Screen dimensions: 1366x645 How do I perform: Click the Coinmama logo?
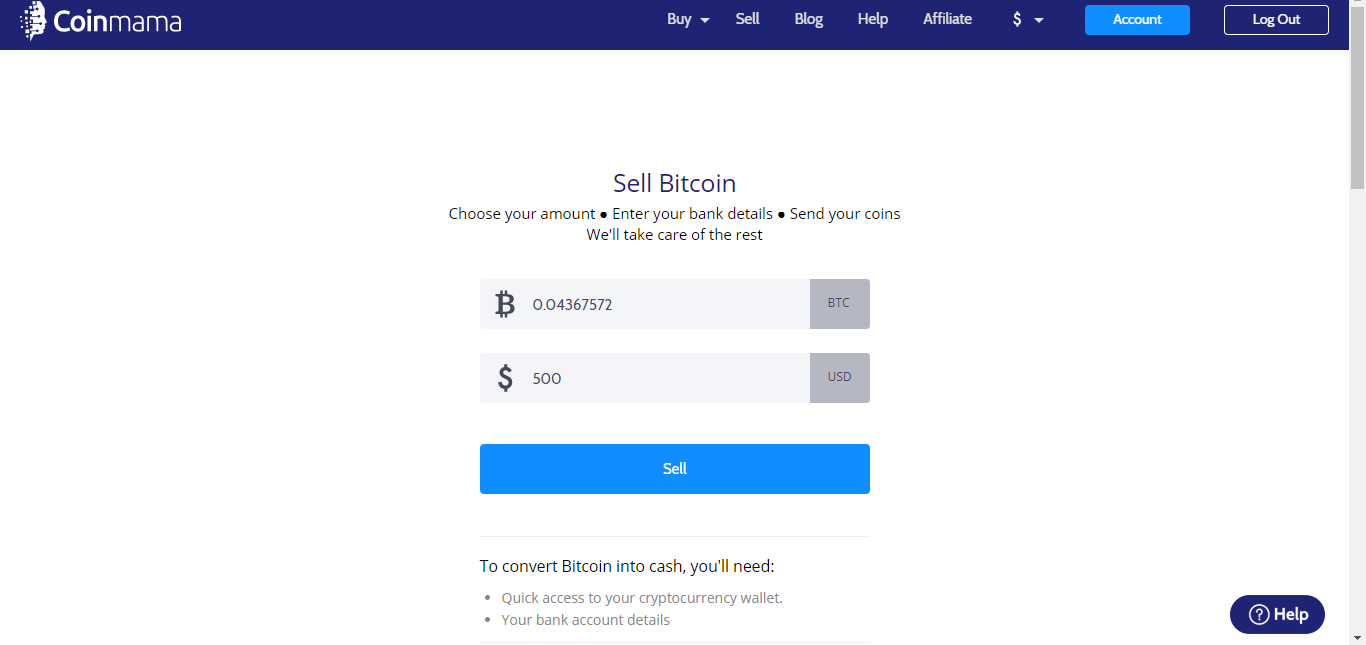[x=100, y=20]
